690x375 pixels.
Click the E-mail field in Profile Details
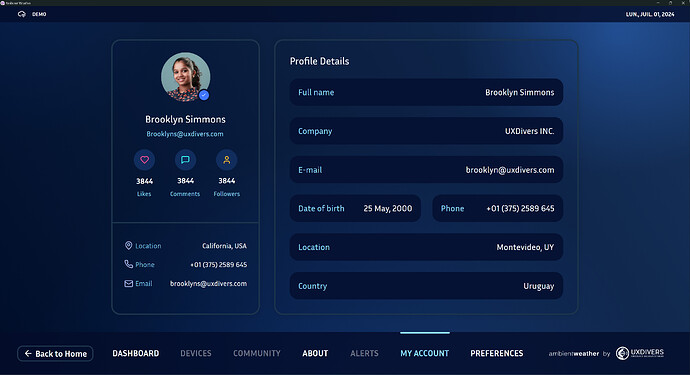(426, 170)
